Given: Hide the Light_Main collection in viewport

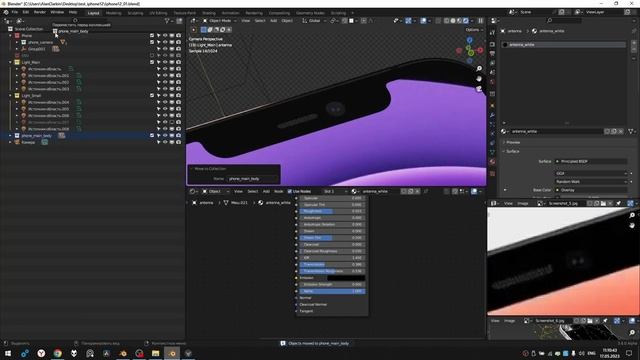Looking at the screenshot, I should point(165,62).
